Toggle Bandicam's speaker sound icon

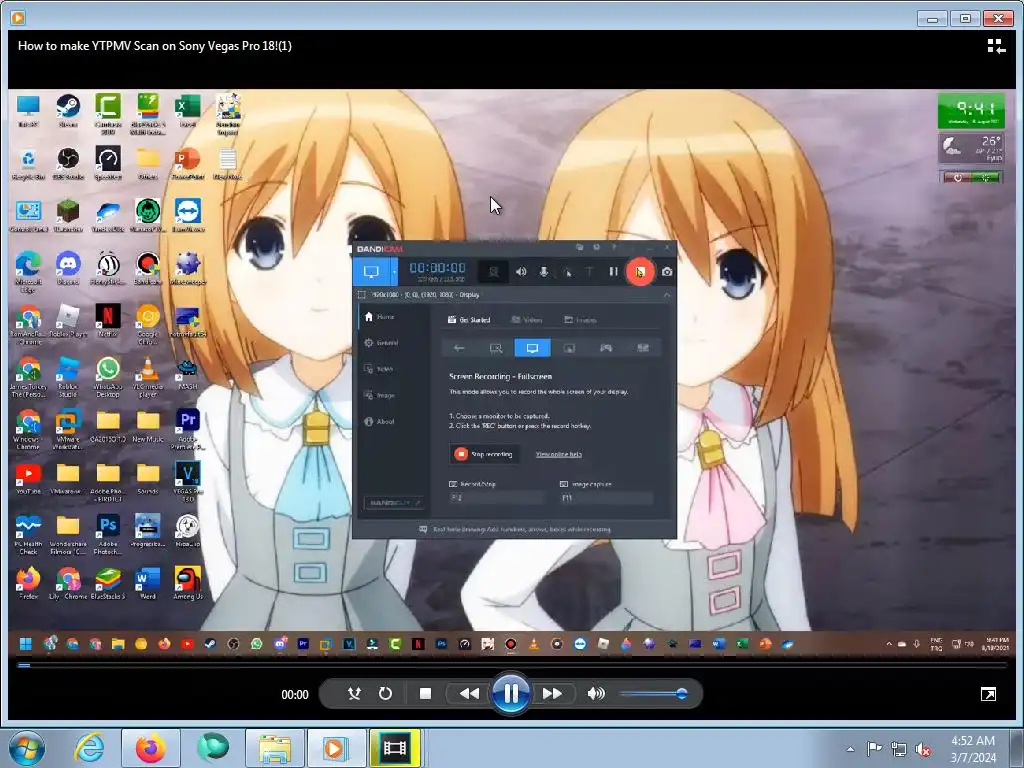(x=520, y=271)
